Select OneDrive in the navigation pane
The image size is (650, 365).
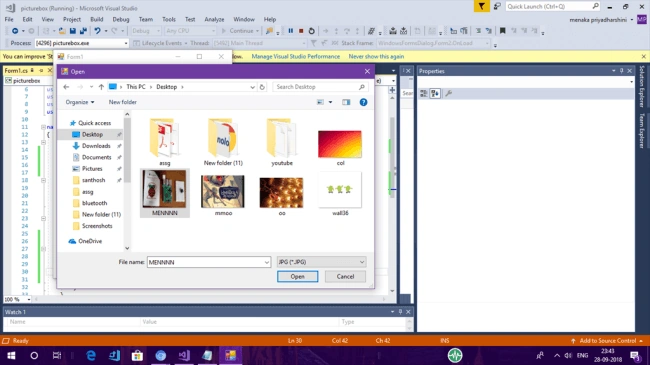(x=90, y=241)
